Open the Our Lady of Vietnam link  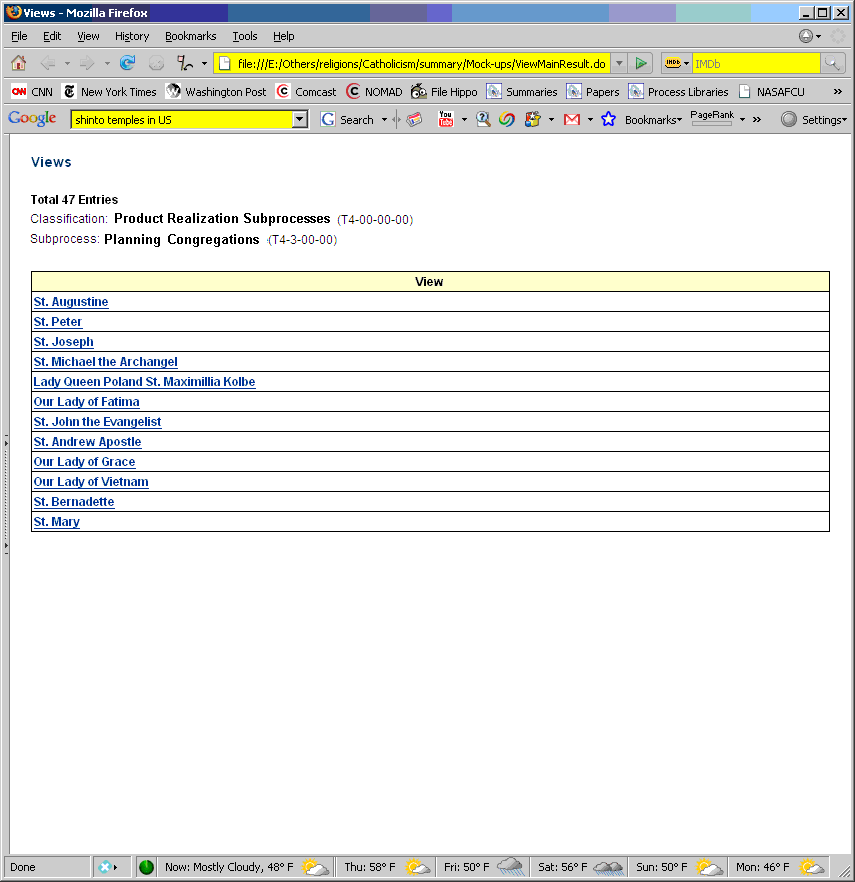coord(91,482)
